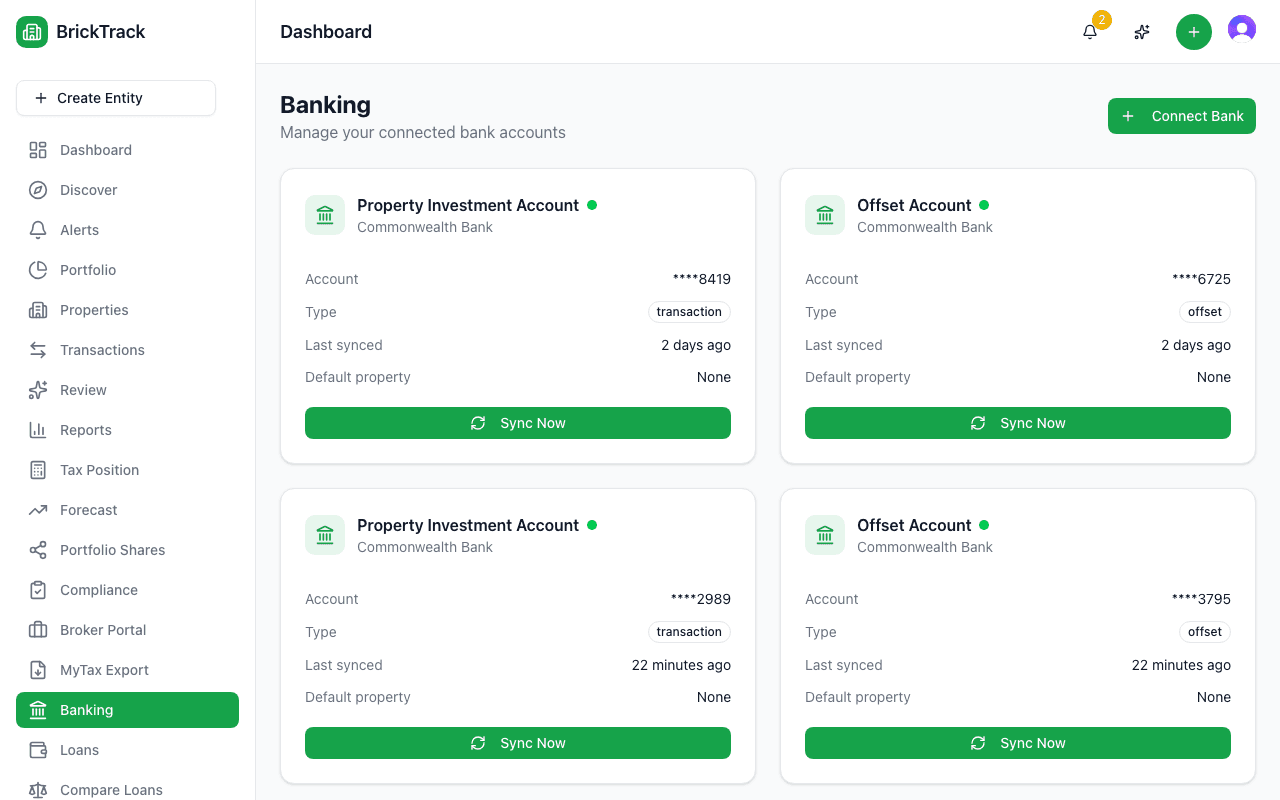1280x800 pixels.
Task: Navigate to Portfolio
Action: [x=89, y=270]
